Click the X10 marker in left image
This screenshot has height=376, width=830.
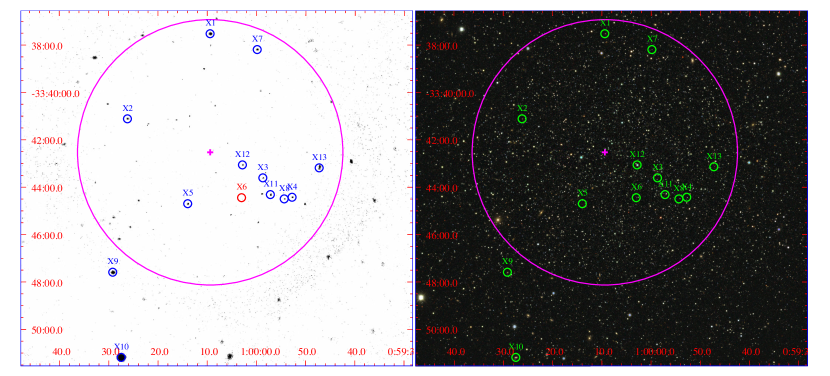pyautogui.click(x=121, y=357)
